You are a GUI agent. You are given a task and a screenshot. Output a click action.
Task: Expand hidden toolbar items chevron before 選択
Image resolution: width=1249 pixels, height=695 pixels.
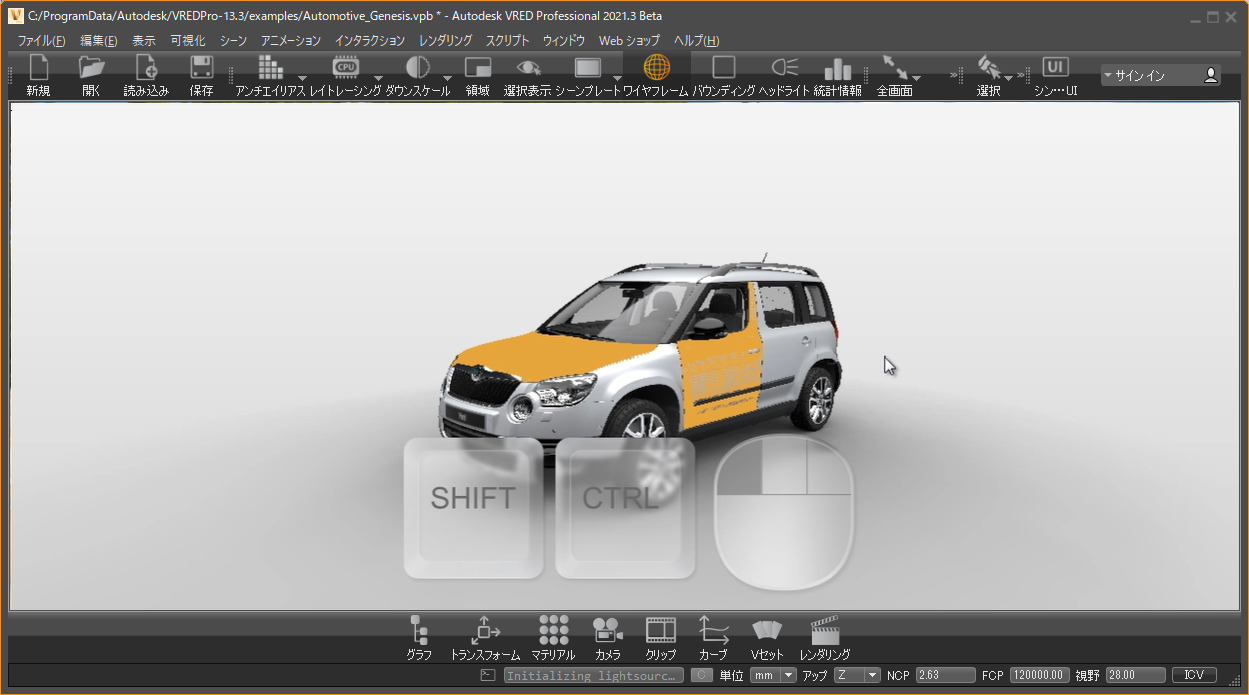tap(955, 75)
